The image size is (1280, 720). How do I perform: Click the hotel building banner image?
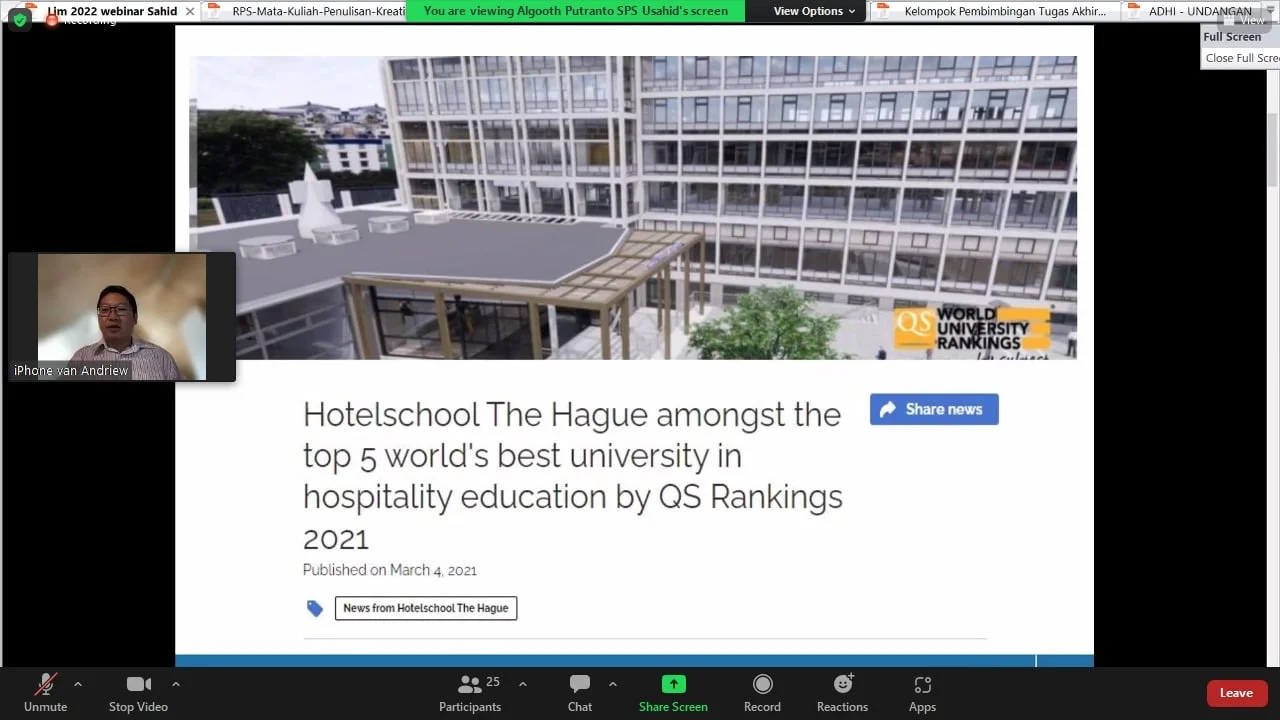(633, 207)
